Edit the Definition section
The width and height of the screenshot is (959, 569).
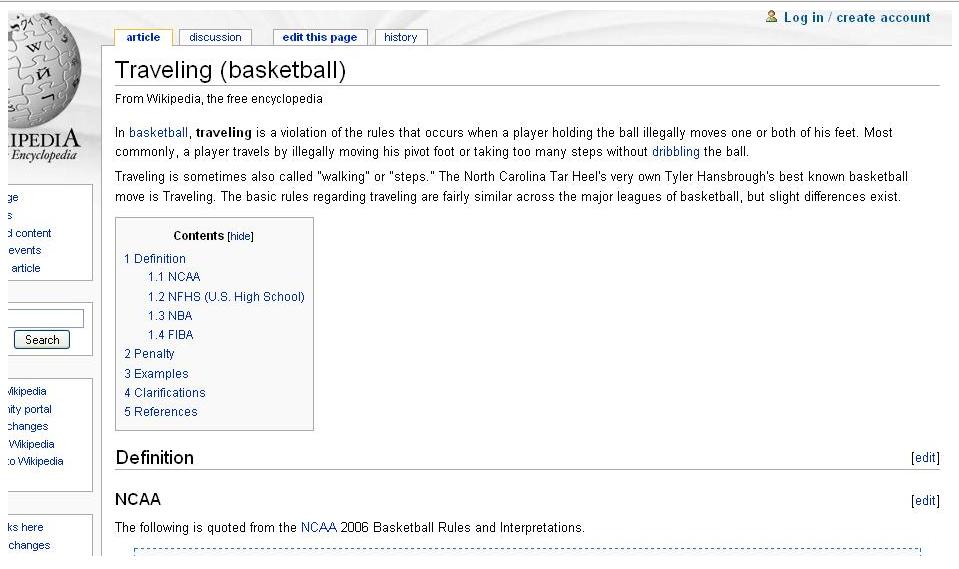(925, 458)
